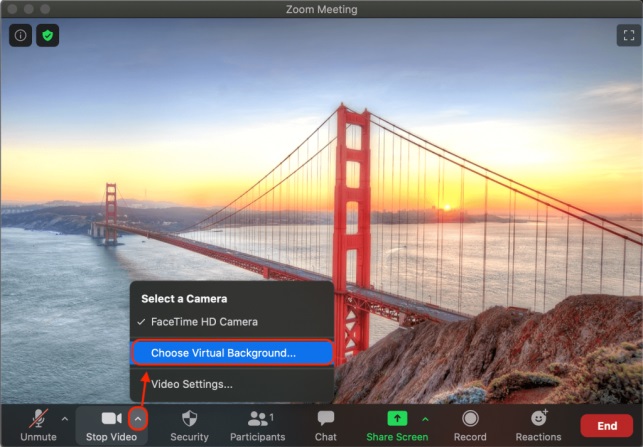Open the Chat panel
Image resolution: width=643 pixels, height=447 pixels.
(x=326, y=425)
